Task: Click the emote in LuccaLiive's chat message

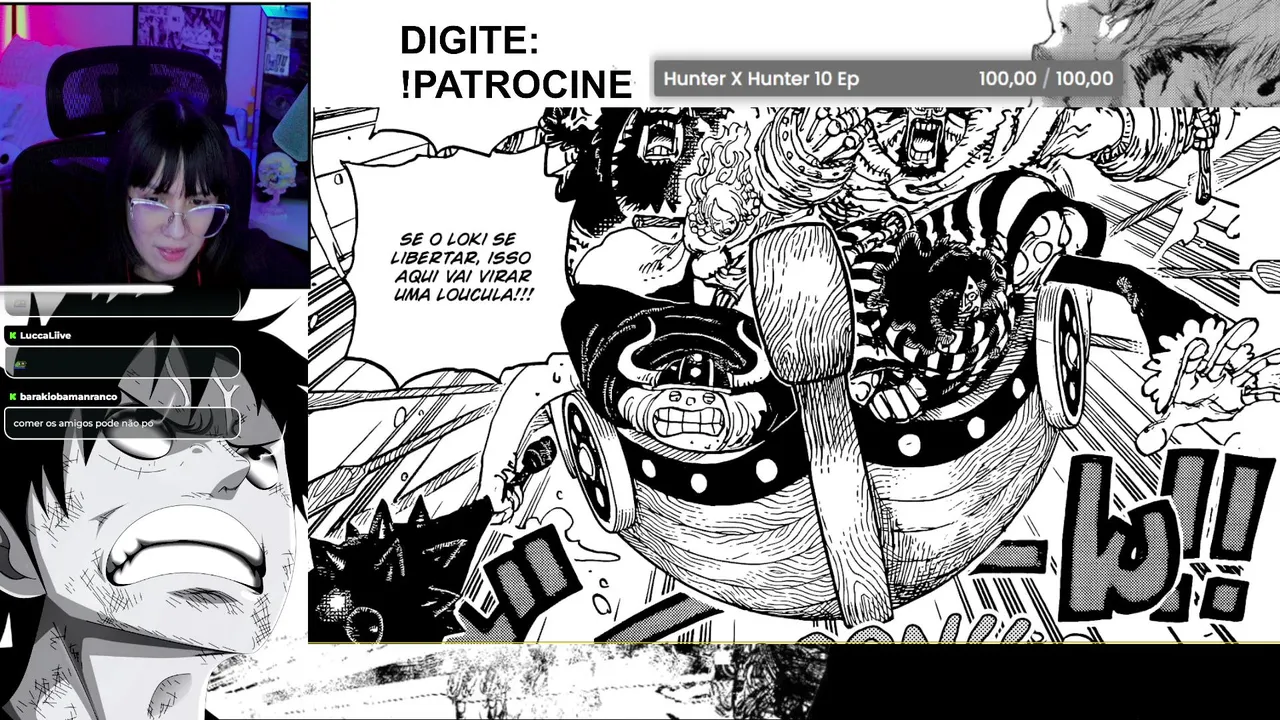Action: [x=20, y=363]
